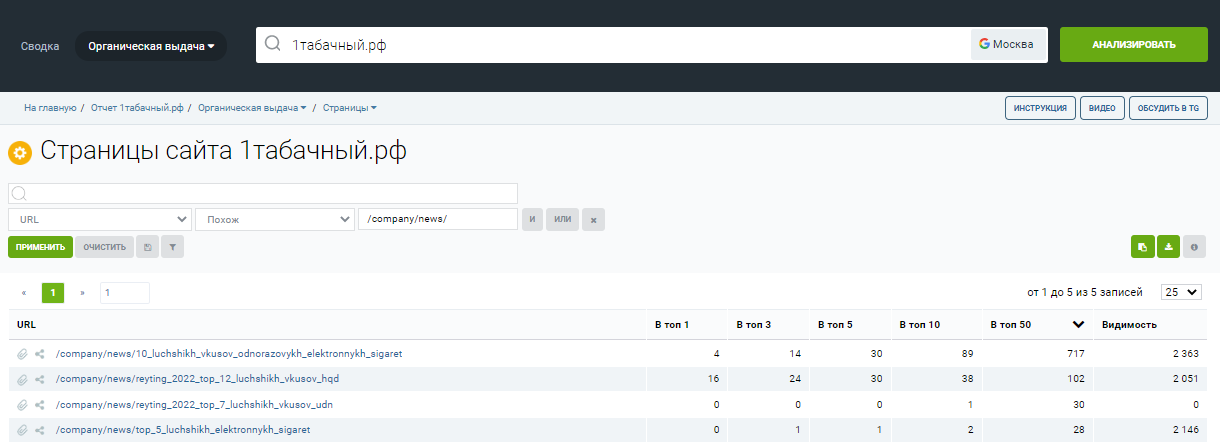
Task: Click the АНАЛИЗИРОВАТЬ button
Action: 1134,45
